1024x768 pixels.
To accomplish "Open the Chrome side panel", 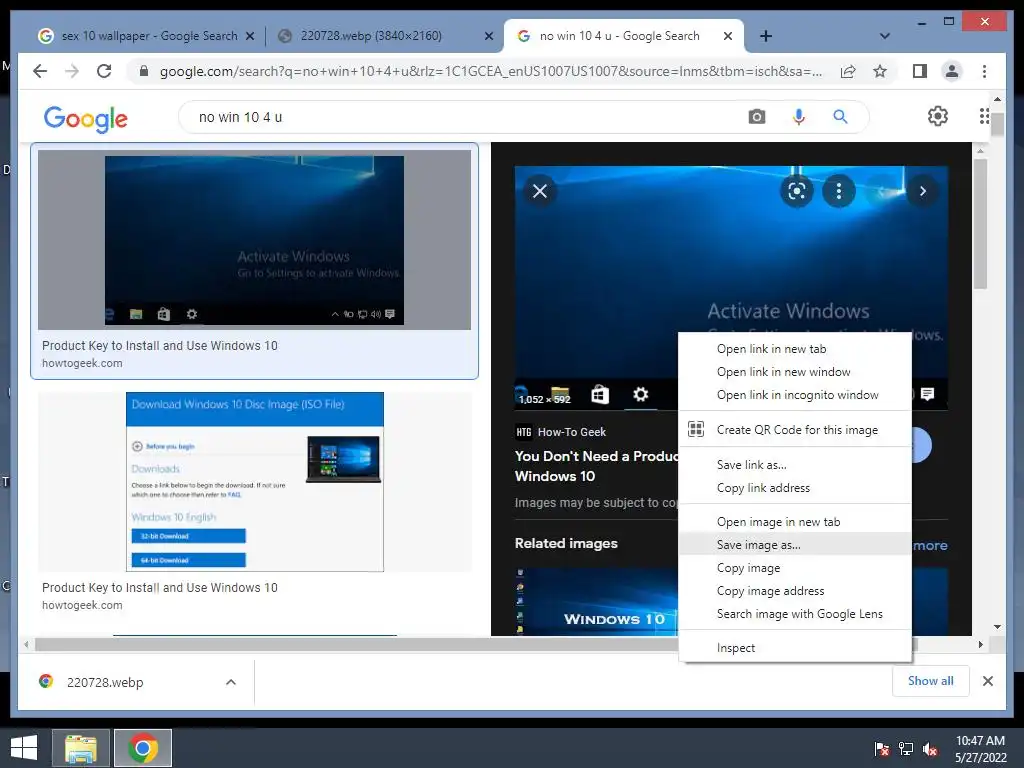I will point(920,71).
